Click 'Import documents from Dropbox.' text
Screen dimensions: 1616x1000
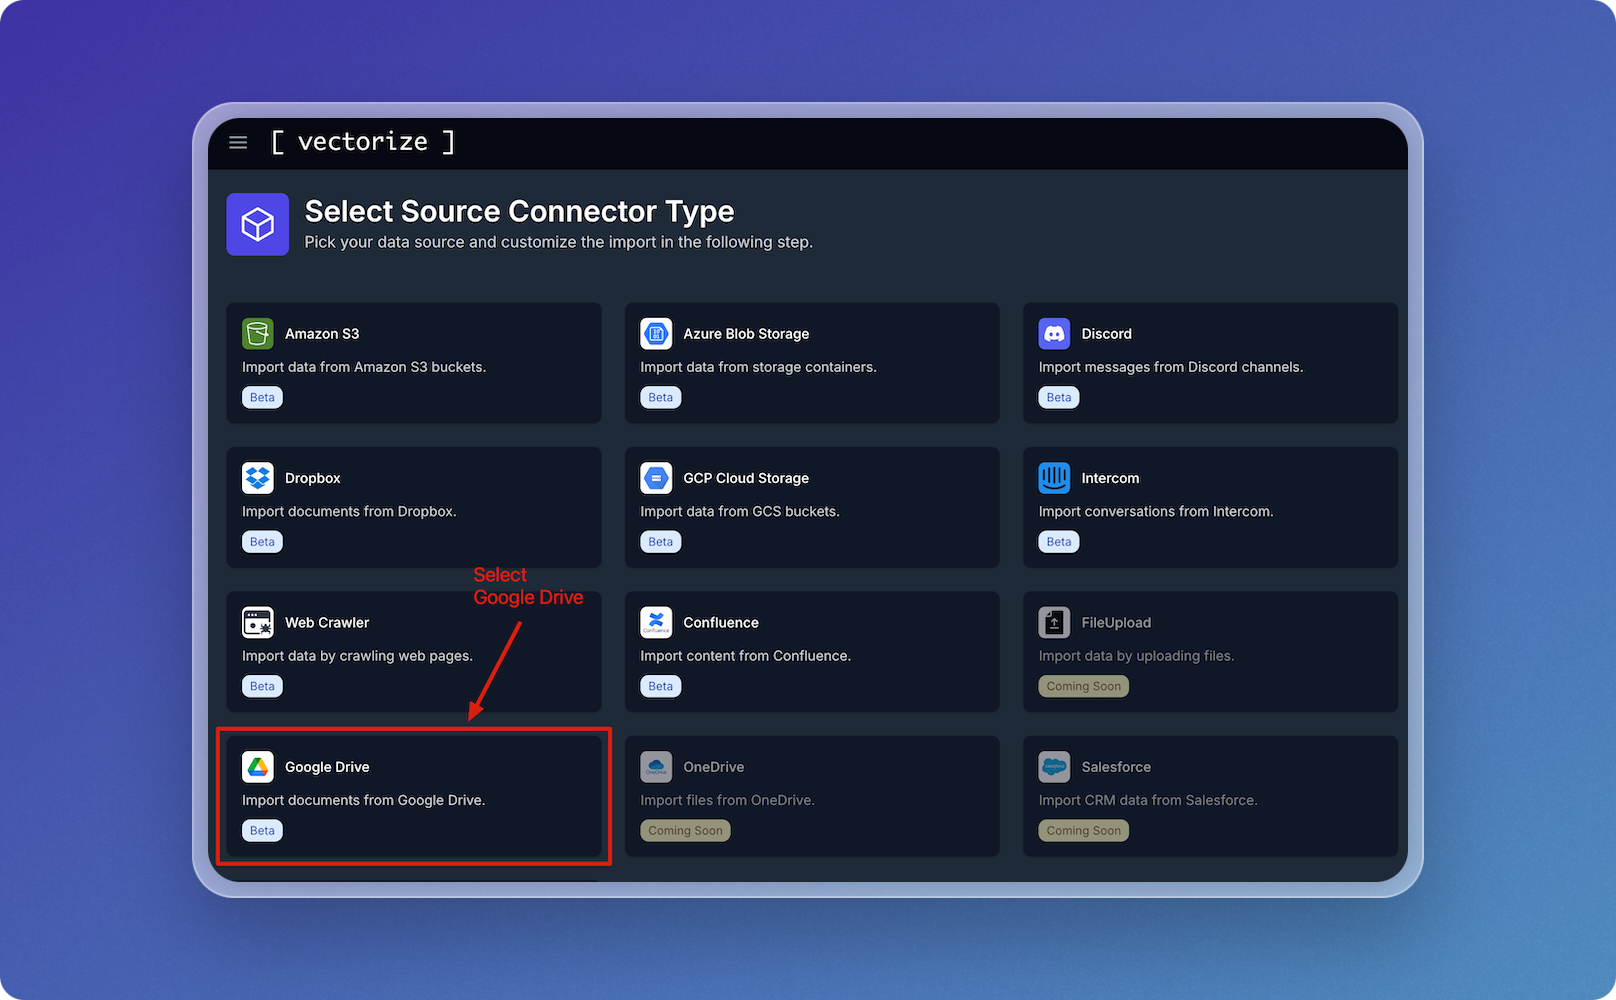click(349, 511)
